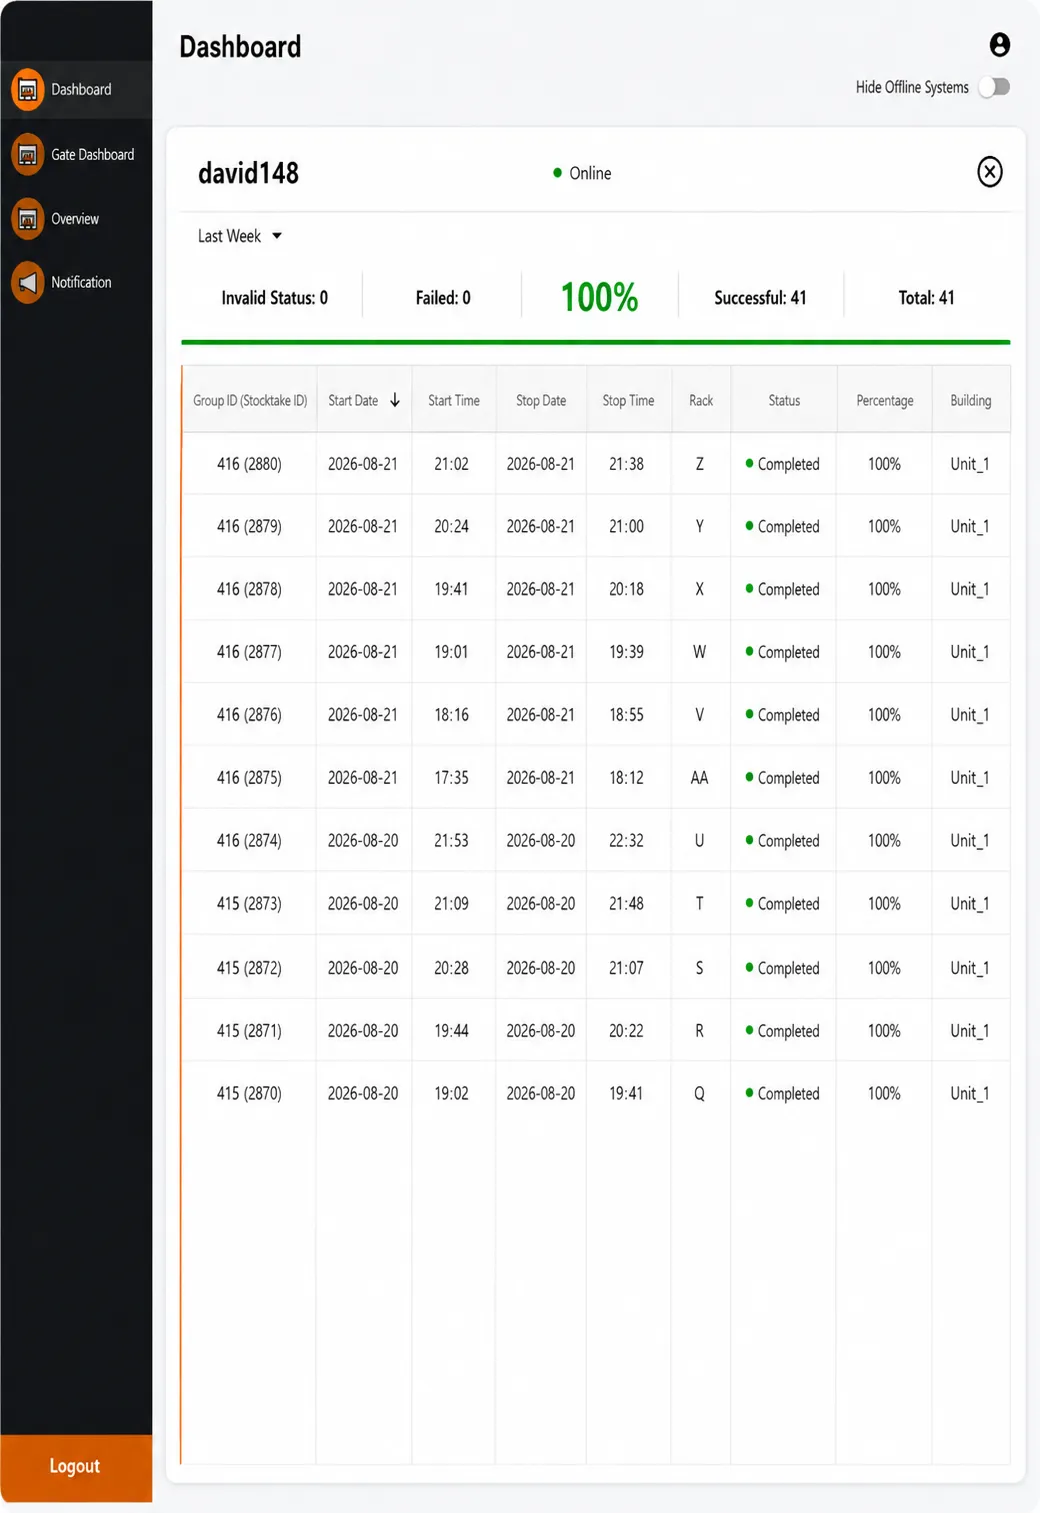Sort by Status column header

click(x=784, y=400)
